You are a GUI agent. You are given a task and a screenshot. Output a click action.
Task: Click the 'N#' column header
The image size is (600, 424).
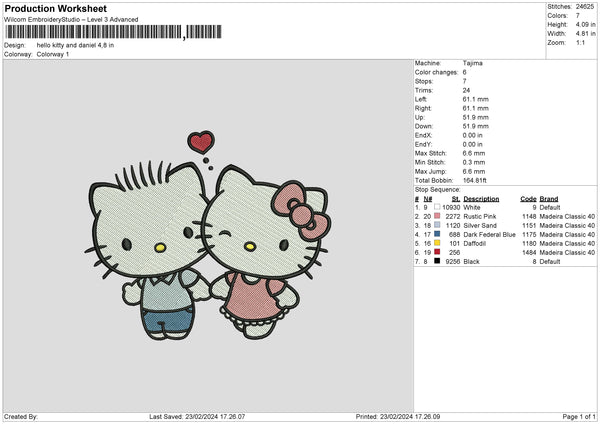coord(427,199)
